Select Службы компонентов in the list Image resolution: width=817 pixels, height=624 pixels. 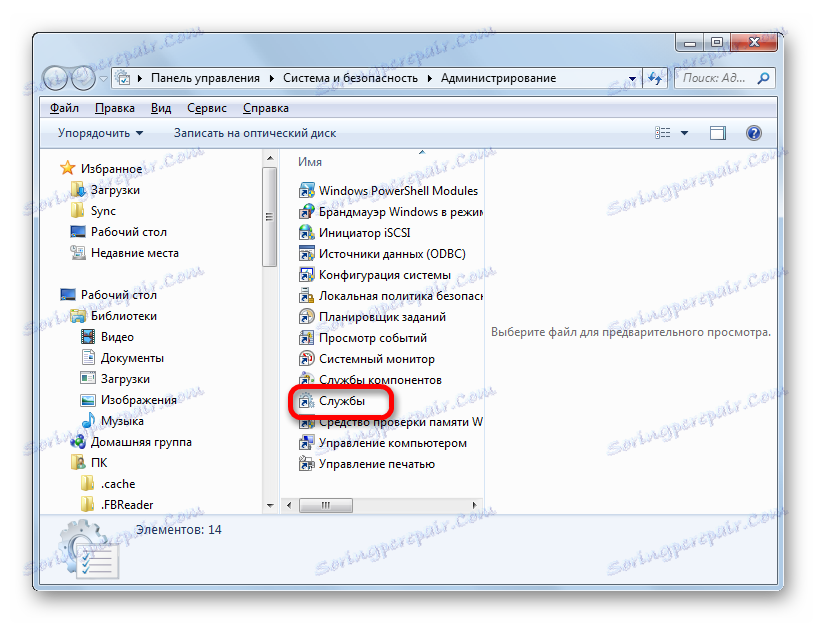pos(370,380)
